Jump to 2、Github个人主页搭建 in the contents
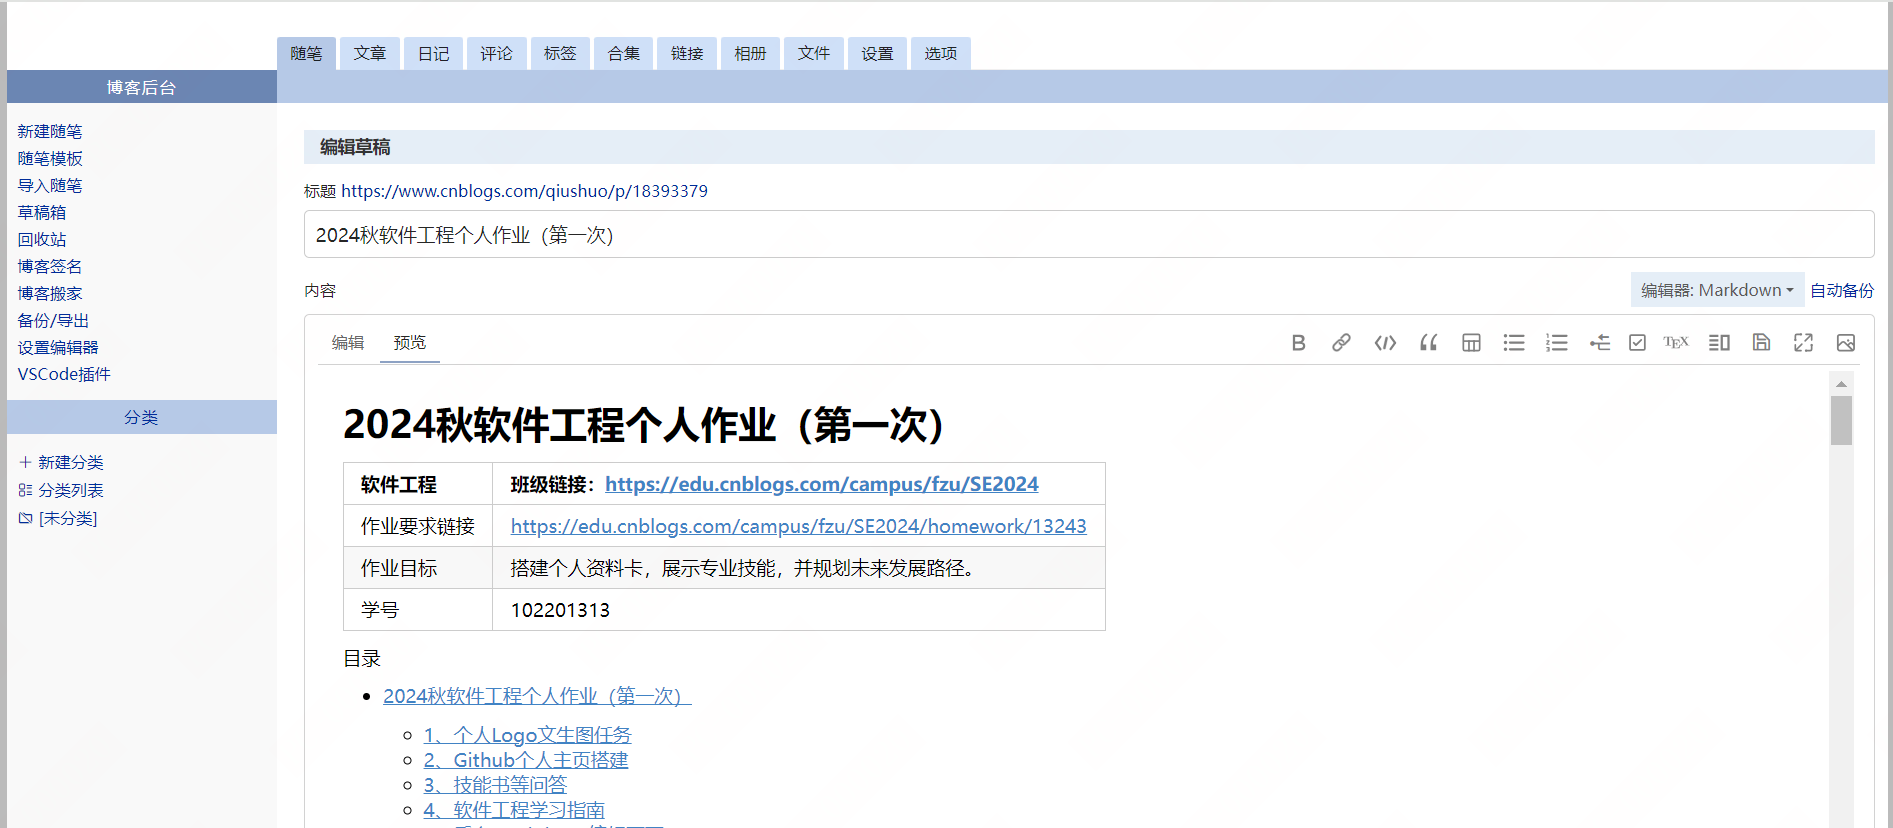Screen dimensions: 1893x828 (526, 760)
